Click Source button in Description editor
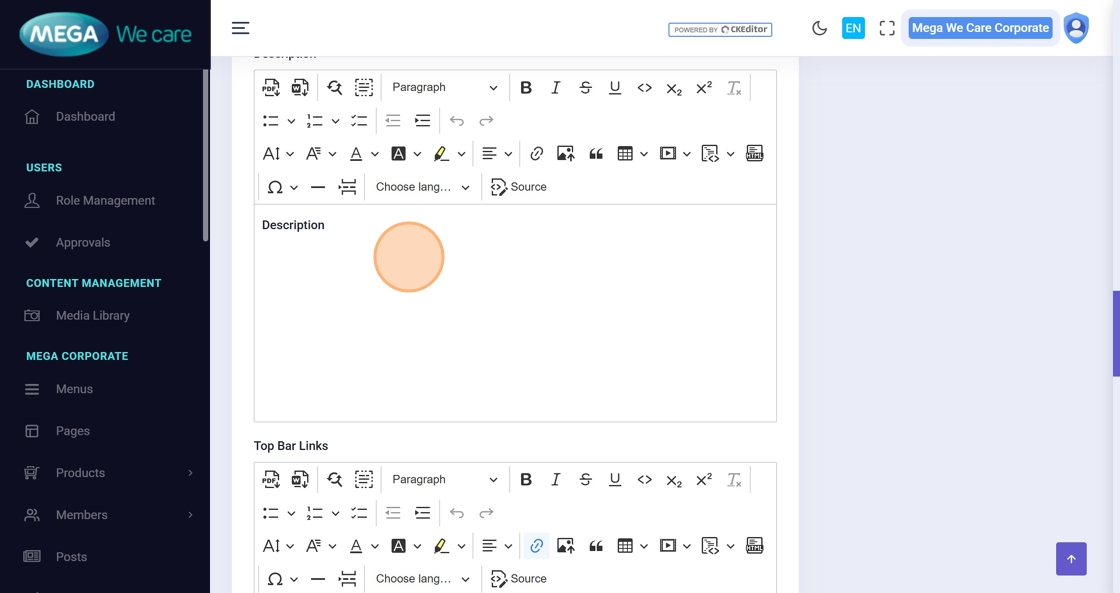The height and width of the screenshot is (593, 1120). tap(519, 187)
